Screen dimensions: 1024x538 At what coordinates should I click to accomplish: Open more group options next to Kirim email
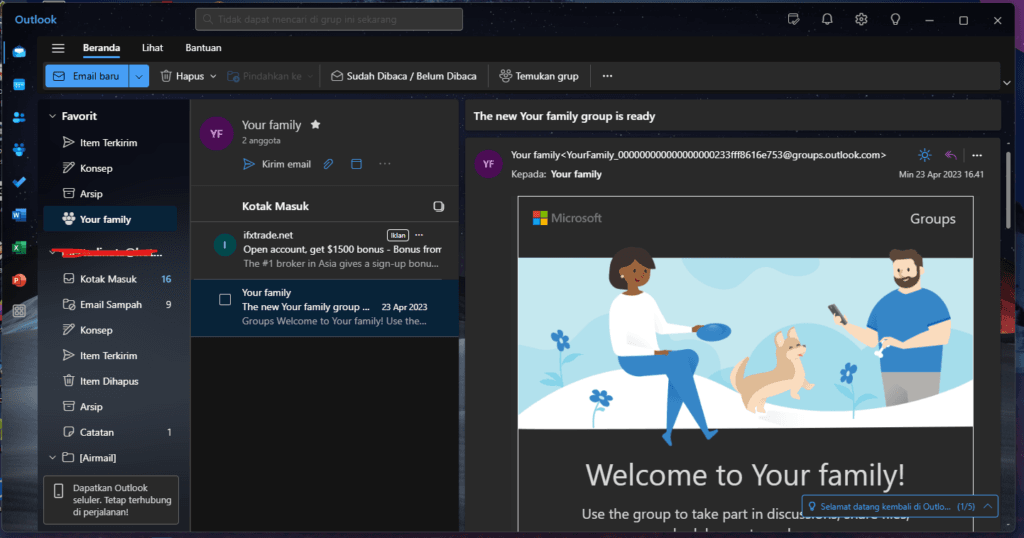point(385,164)
